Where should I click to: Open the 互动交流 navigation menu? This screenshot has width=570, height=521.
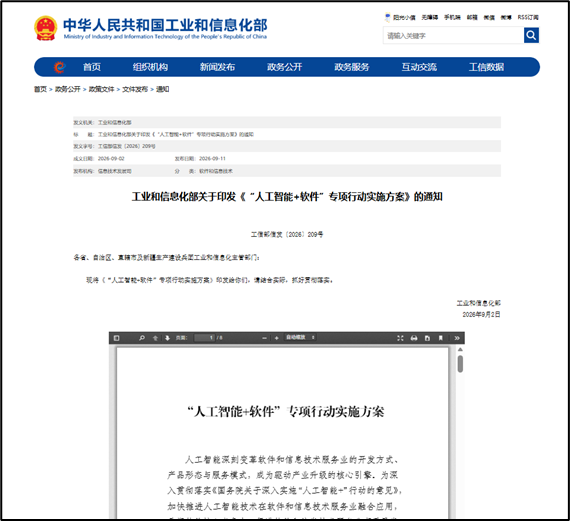click(x=419, y=67)
